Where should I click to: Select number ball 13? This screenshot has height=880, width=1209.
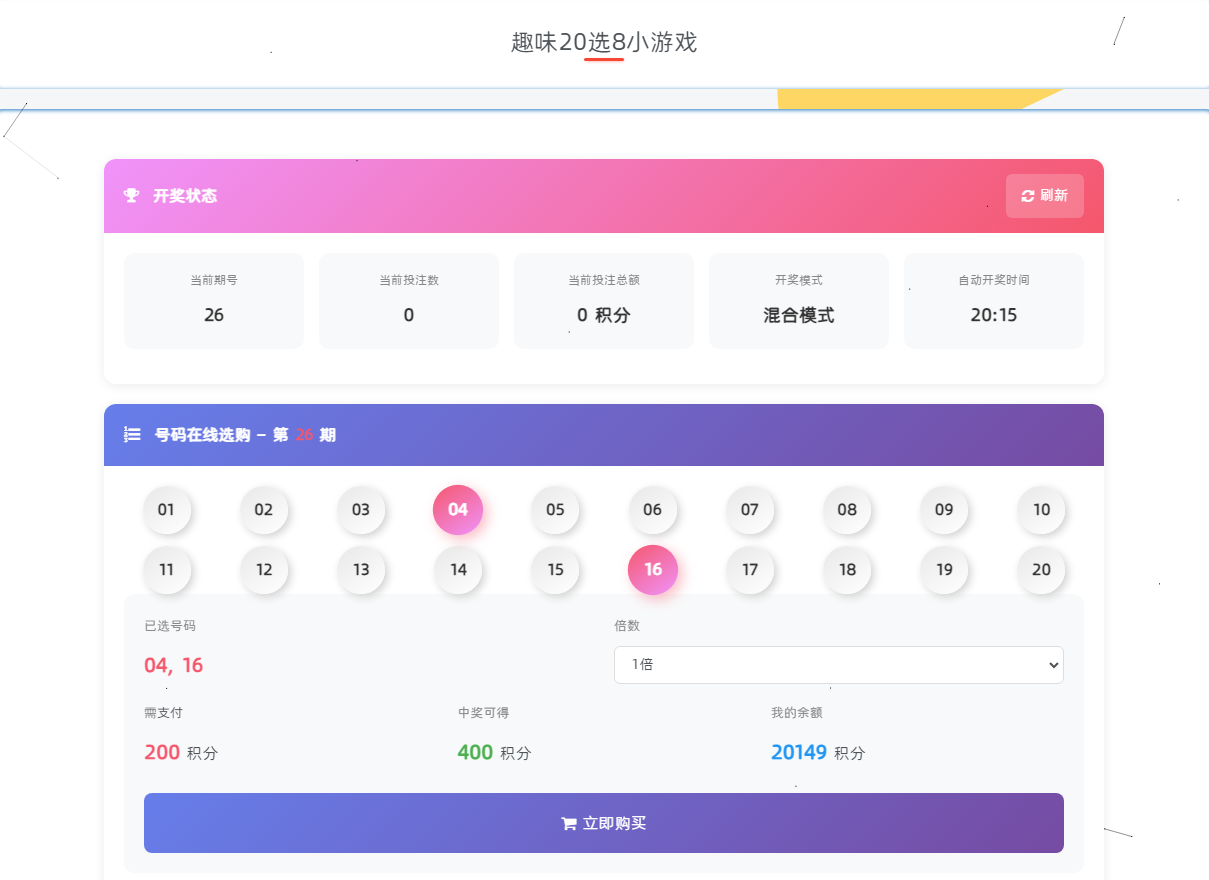pos(361,570)
